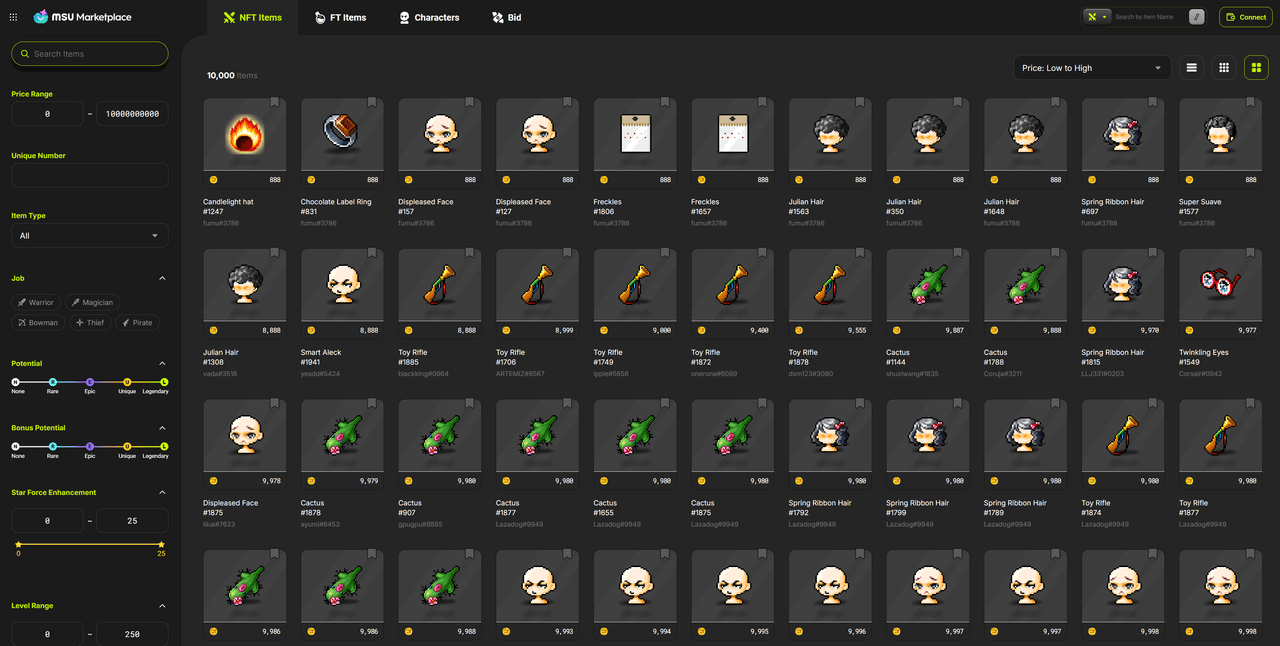Click the Star Force slider minimum star handle
This screenshot has height=646, width=1280.
[x=18, y=544]
